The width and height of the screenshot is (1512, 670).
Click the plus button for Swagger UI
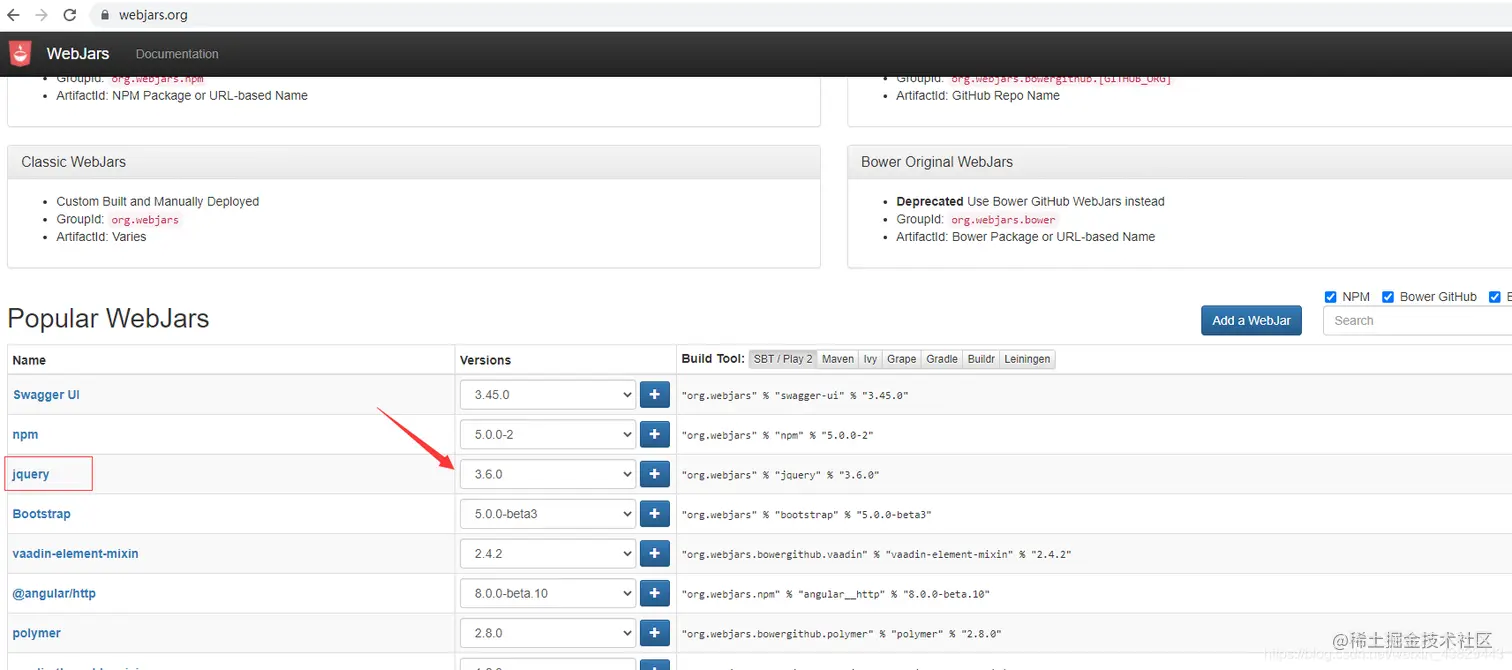[x=654, y=395]
